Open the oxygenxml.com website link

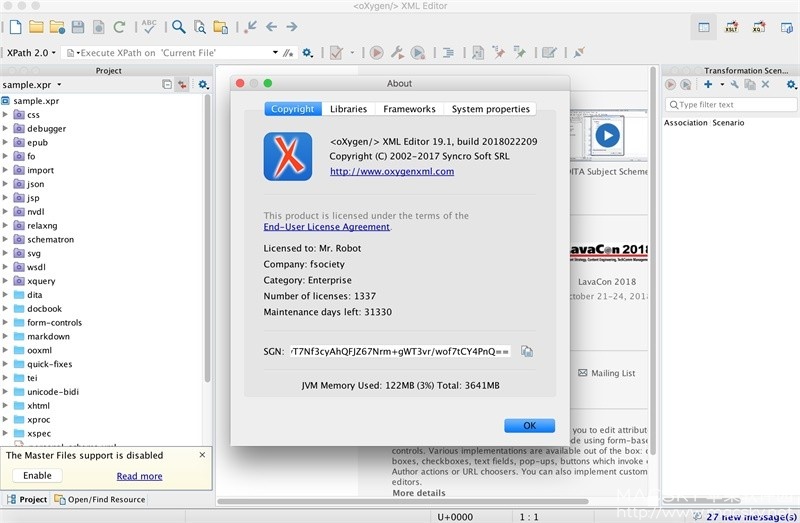pos(392,171)
